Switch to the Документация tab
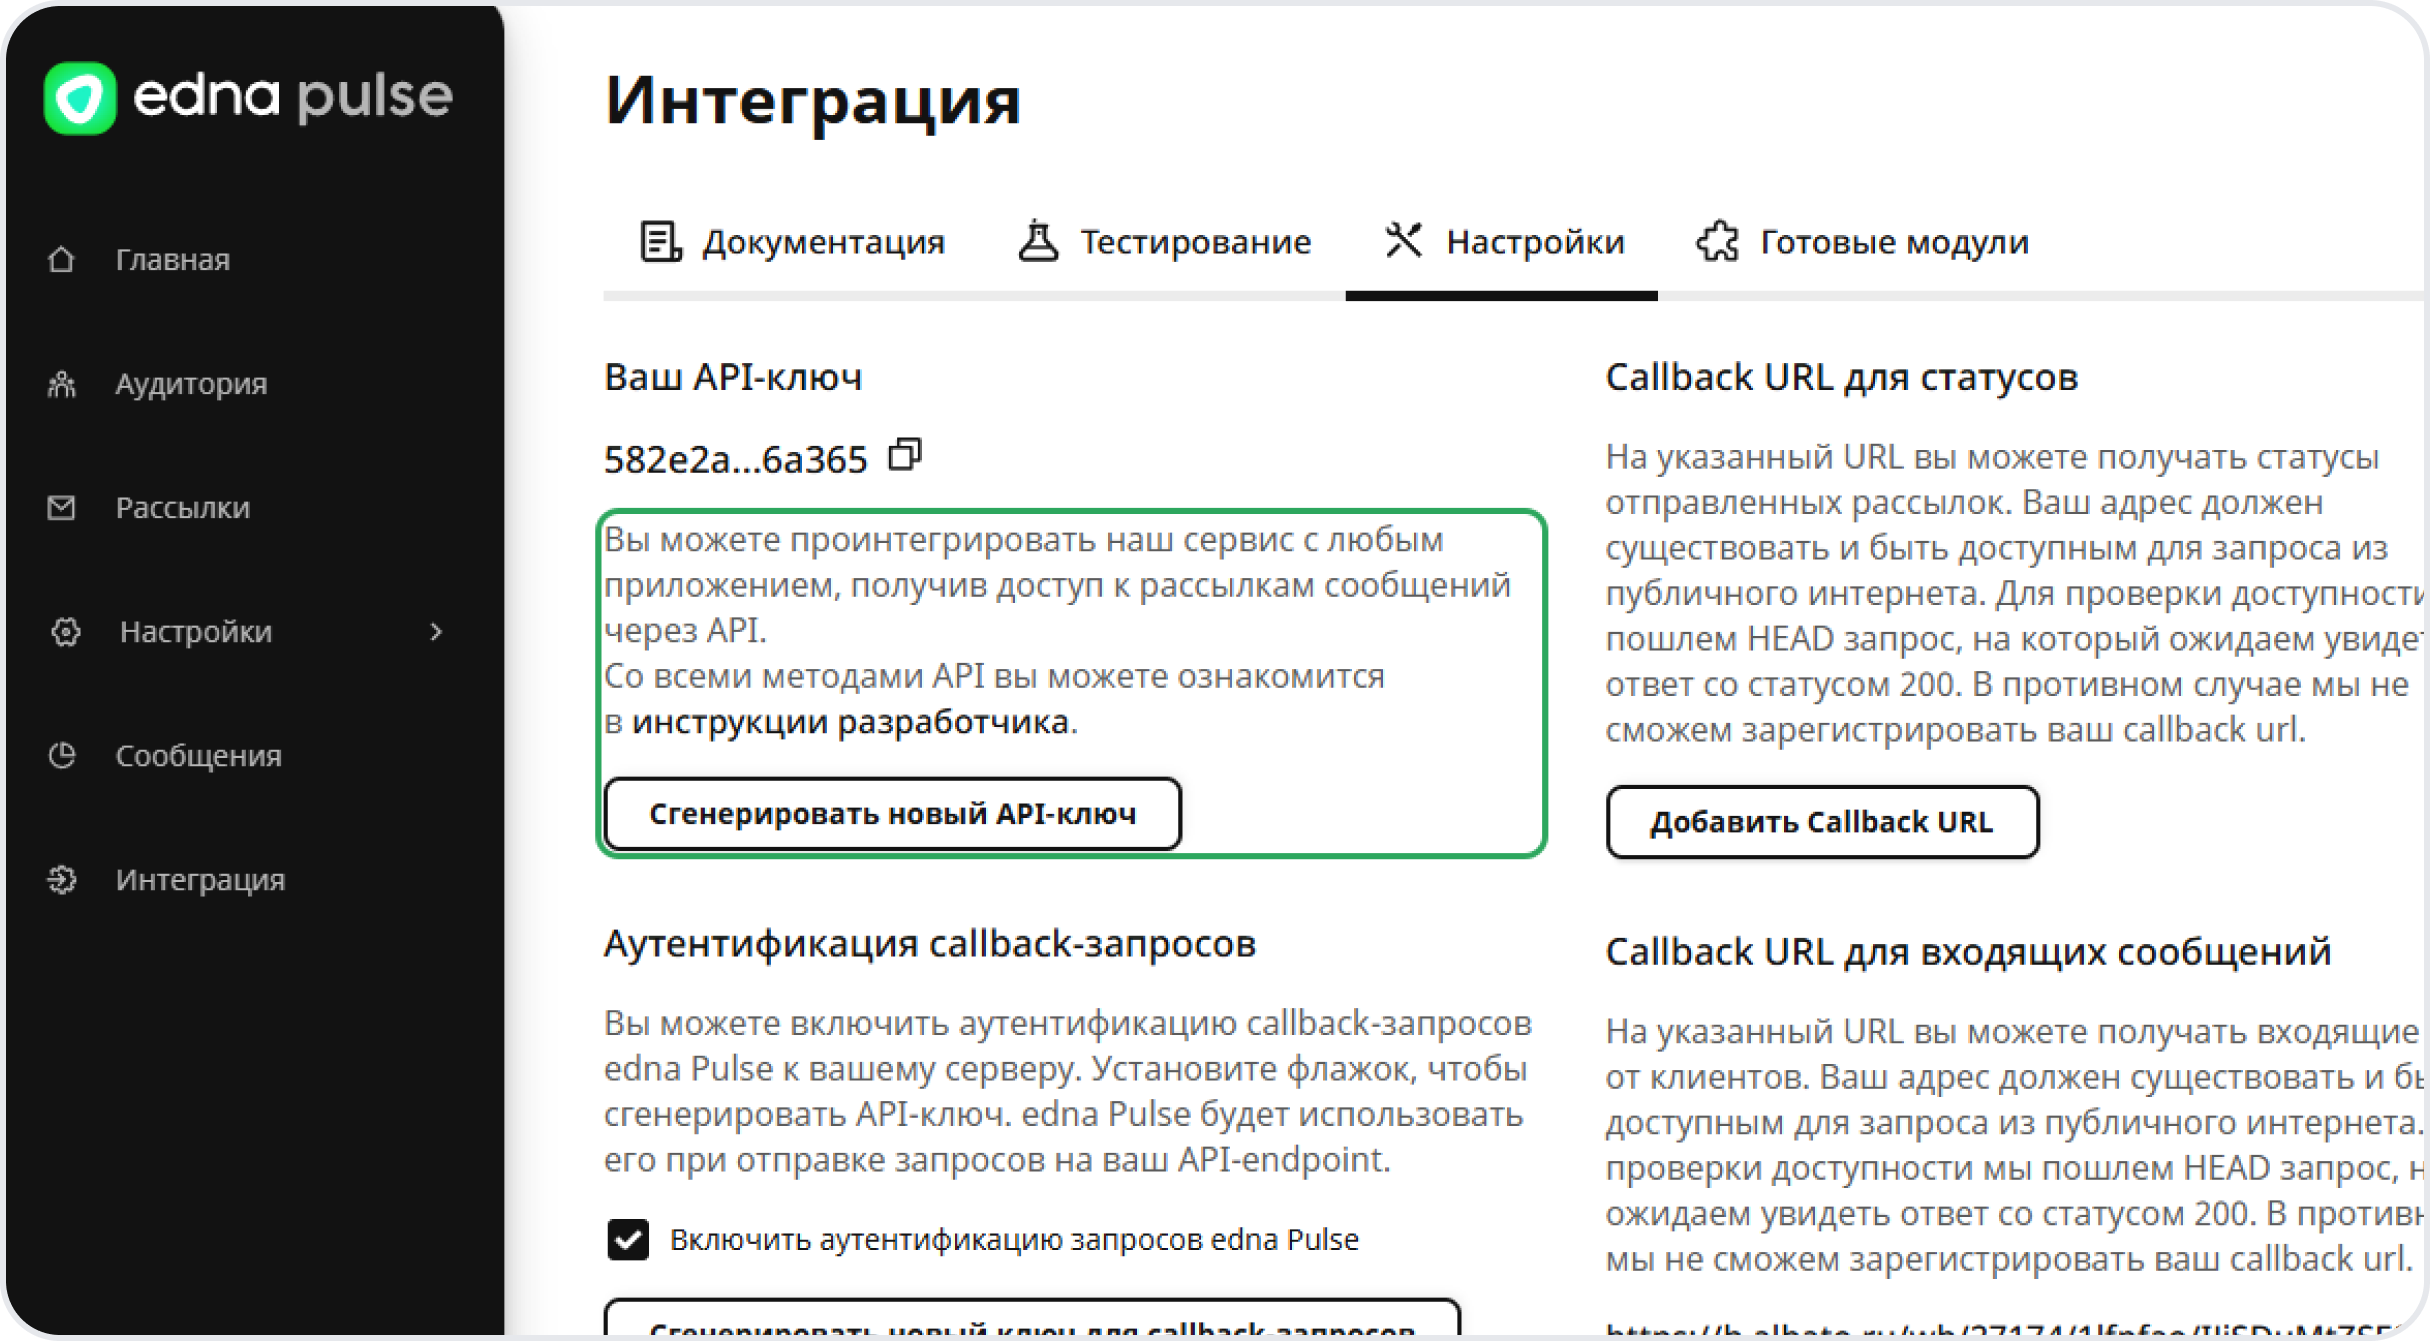 pos(792,242)
